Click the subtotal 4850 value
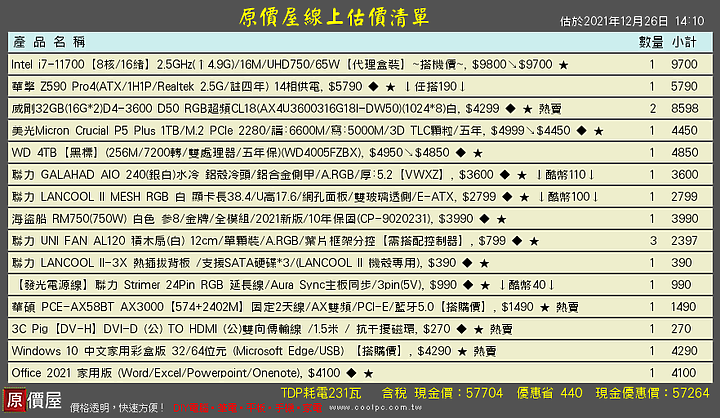This screenshot has height=418, width=720. coord(684,153)
